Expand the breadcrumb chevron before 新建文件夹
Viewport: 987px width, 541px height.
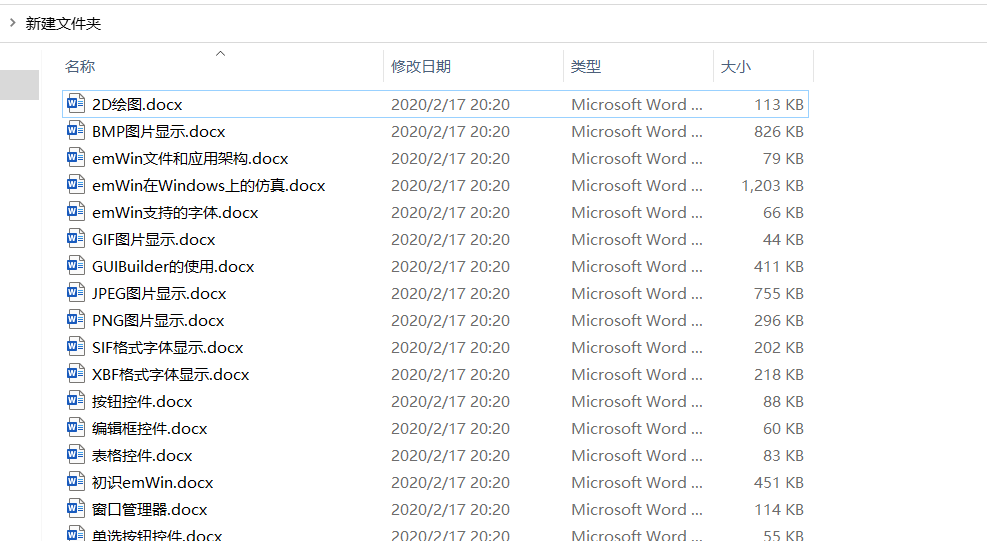(12, 23)
